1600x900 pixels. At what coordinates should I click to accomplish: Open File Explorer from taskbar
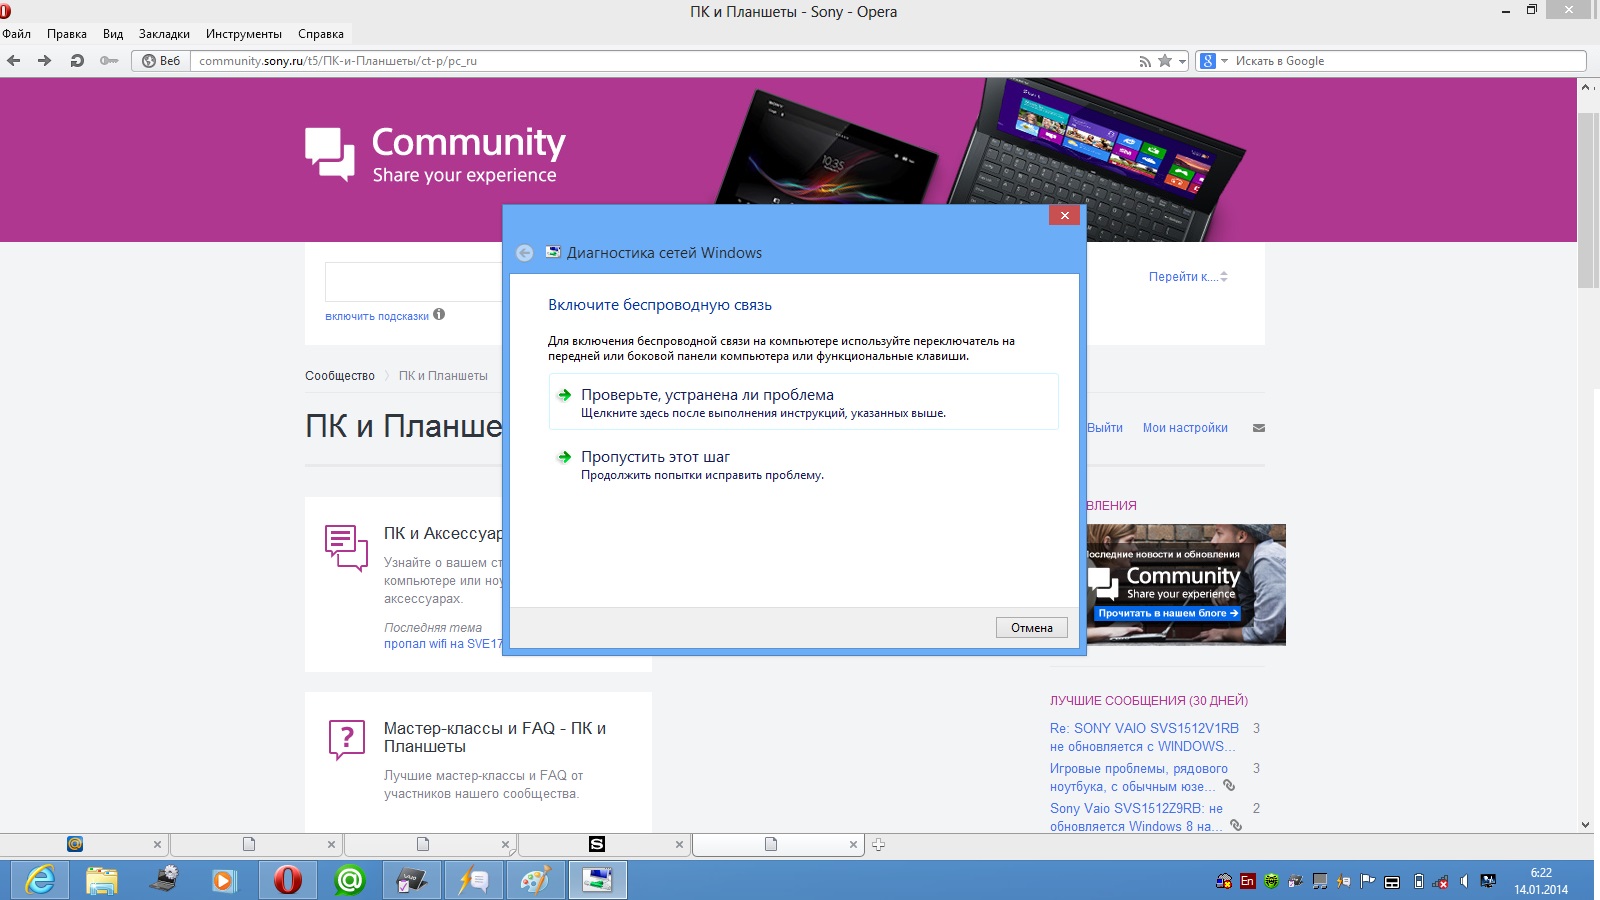coord(102,880)
